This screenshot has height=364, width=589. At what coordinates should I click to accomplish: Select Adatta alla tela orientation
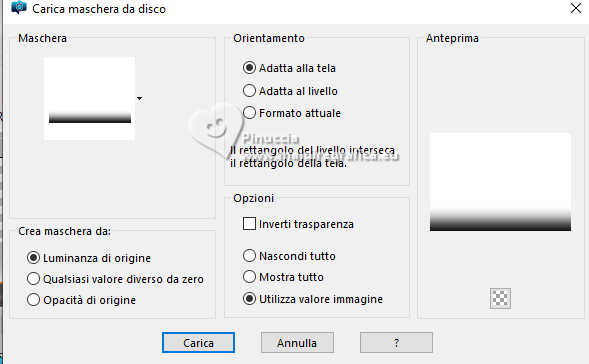coord(249,68)
